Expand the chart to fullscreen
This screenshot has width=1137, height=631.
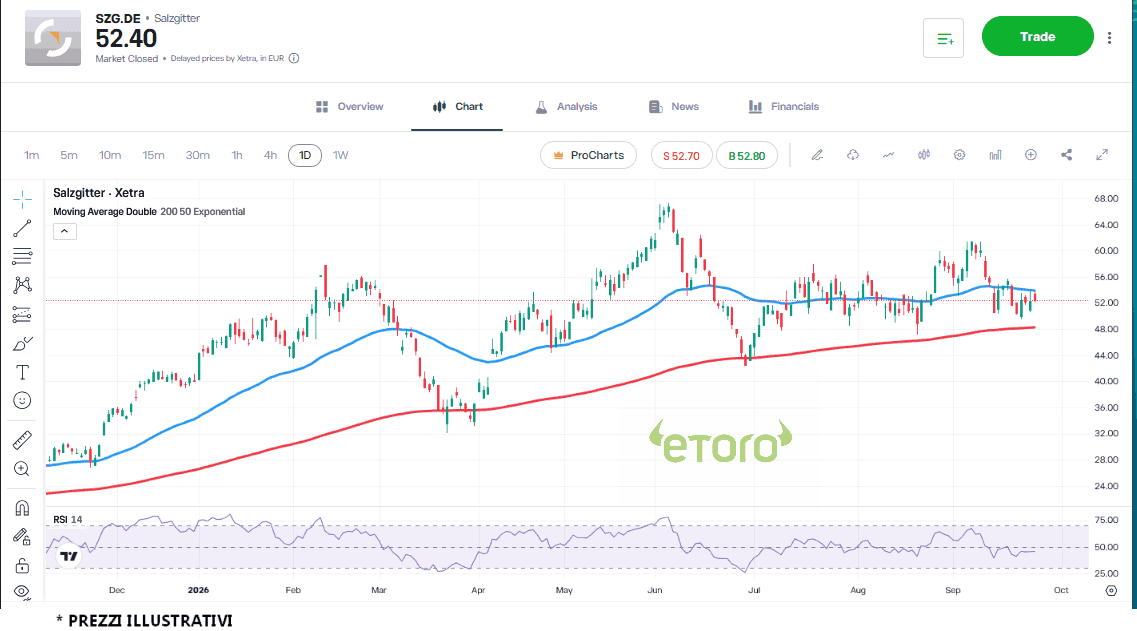click(x=1101, y=154)
